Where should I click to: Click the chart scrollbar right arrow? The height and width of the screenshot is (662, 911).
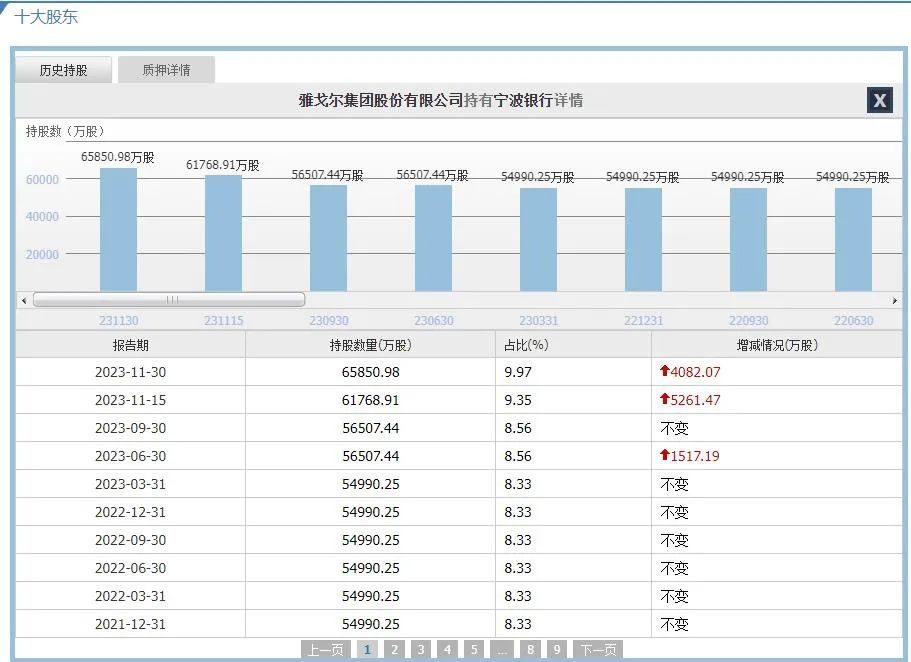pos(895,300)
